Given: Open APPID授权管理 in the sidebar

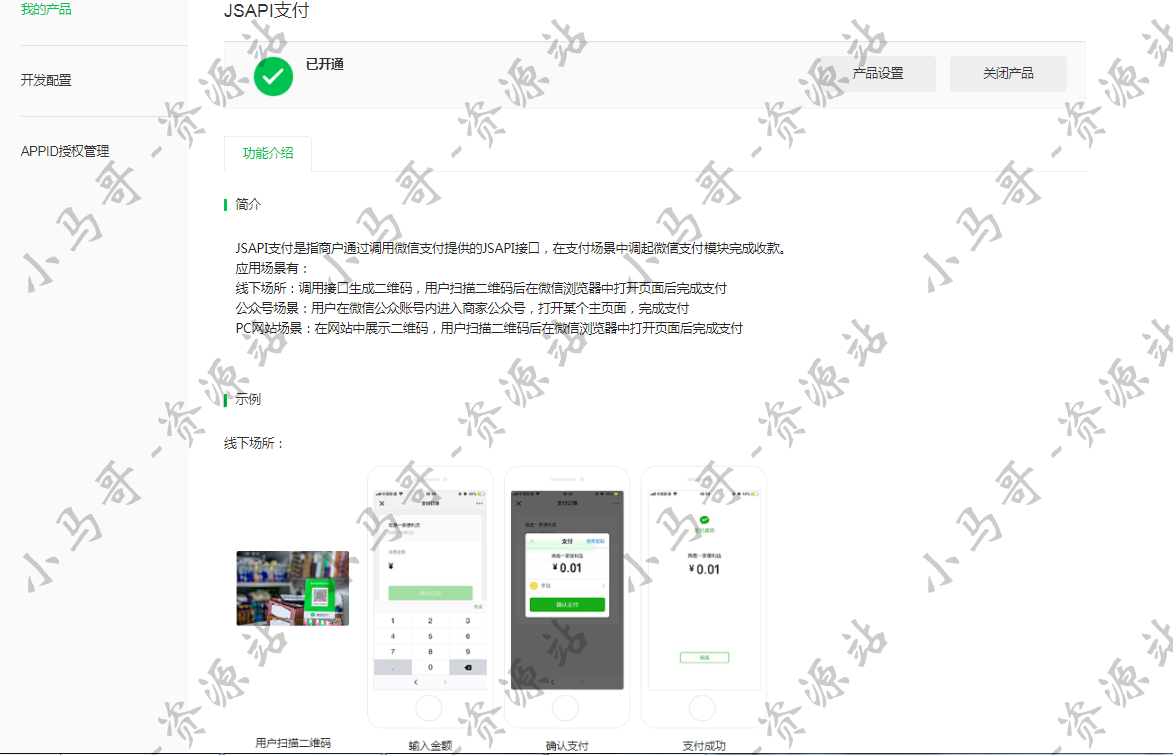Looking at the screenshot, I should click(65, 151).
